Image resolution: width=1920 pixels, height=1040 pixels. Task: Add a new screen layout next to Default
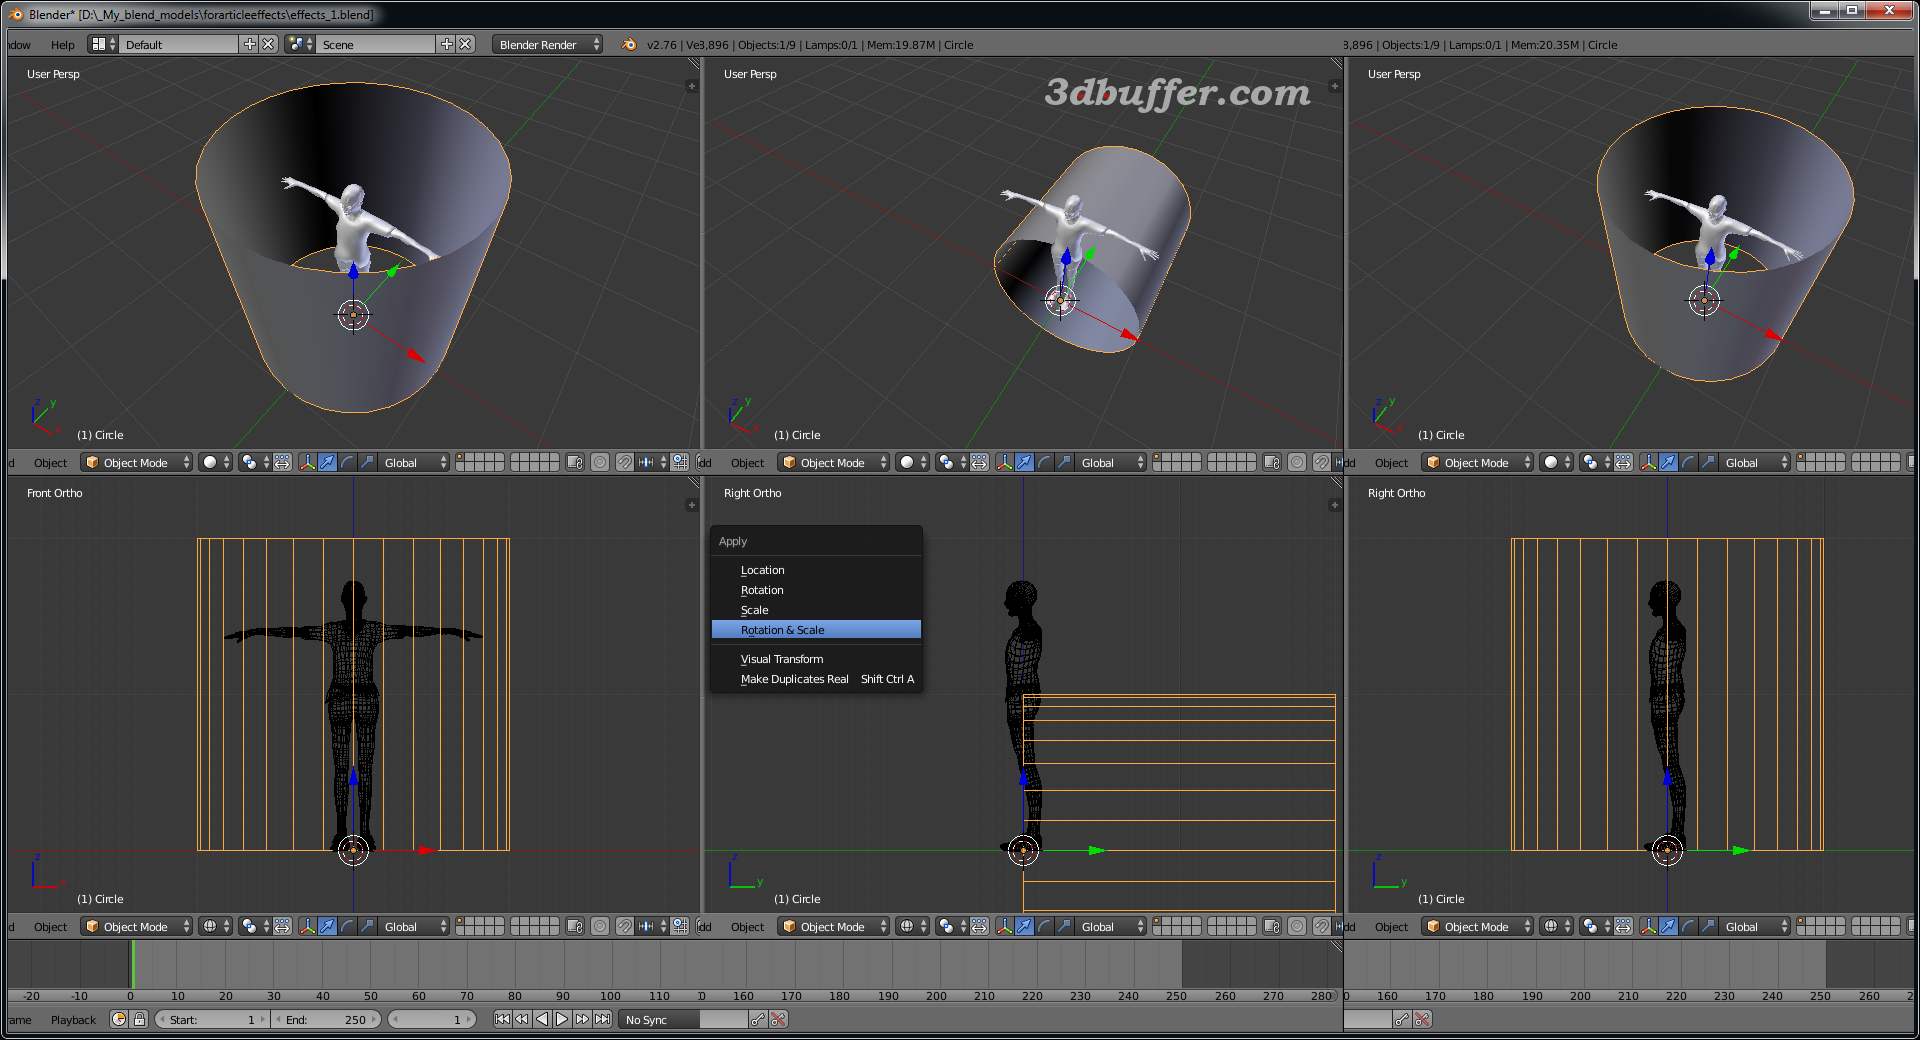(x=249, y=45)
